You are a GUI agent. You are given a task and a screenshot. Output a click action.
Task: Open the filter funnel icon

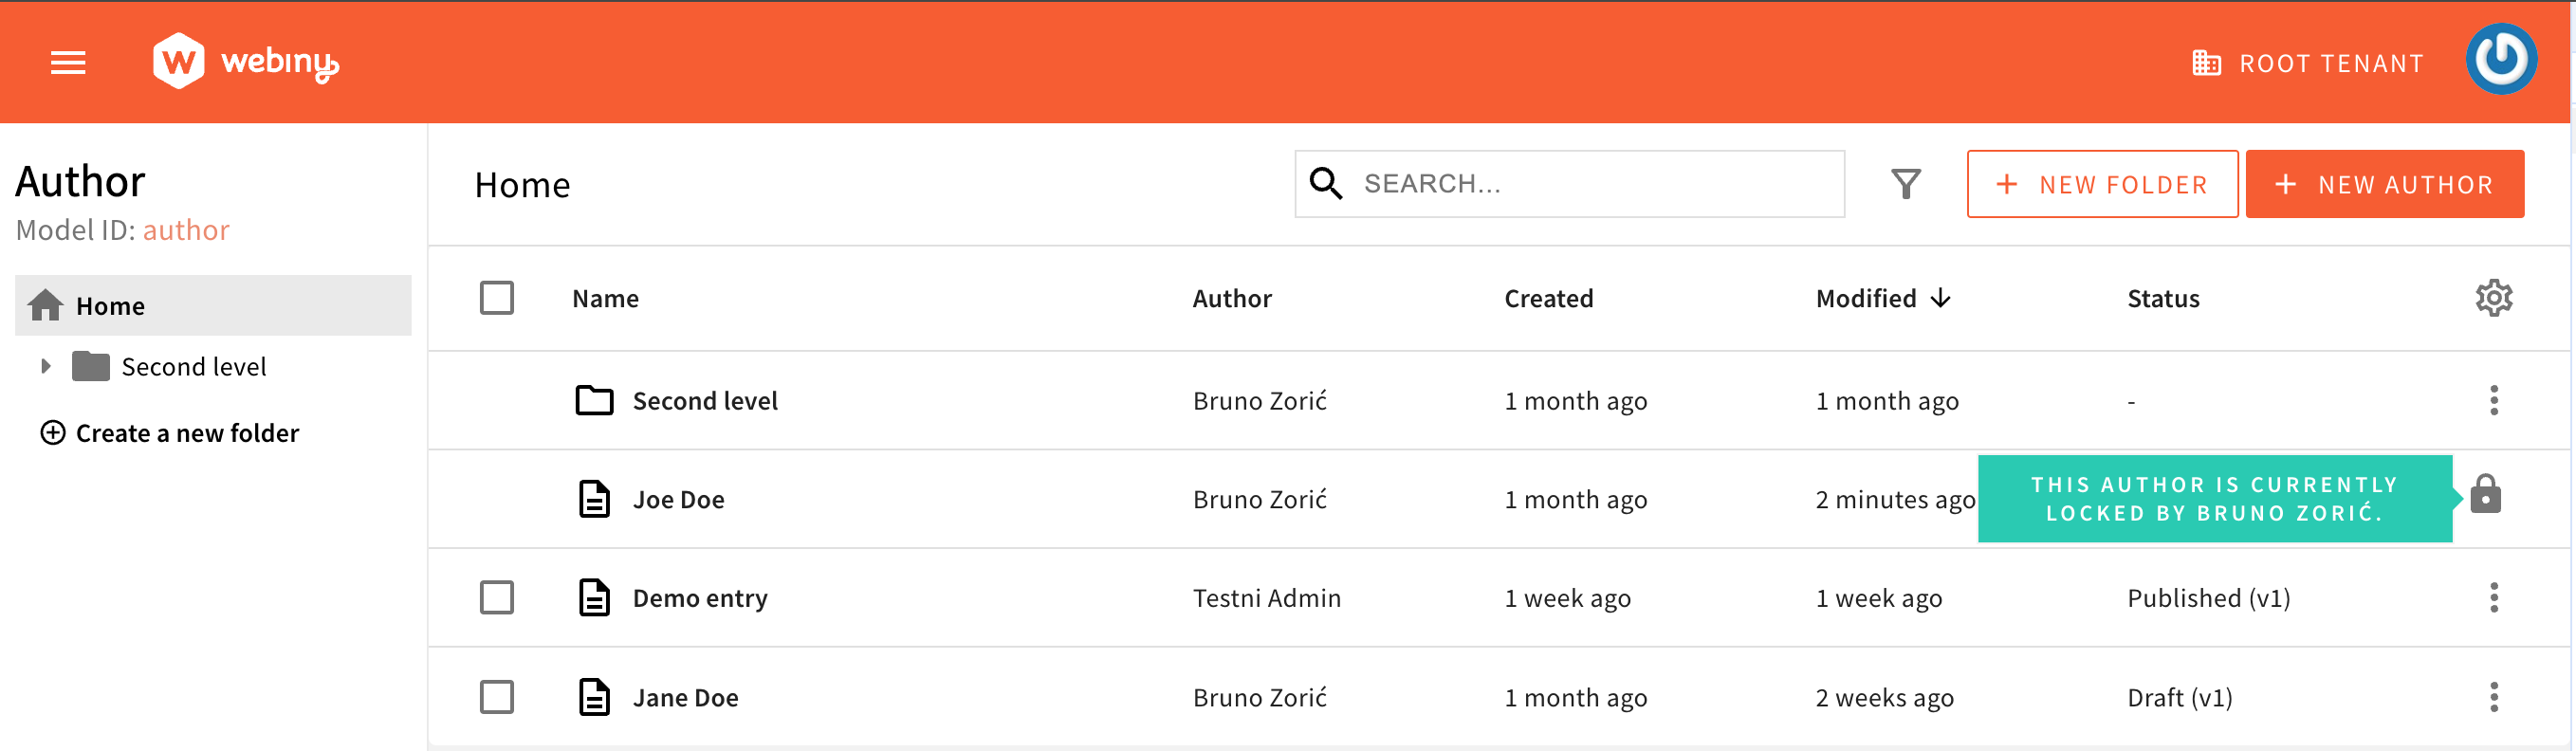pos(1906,184)
